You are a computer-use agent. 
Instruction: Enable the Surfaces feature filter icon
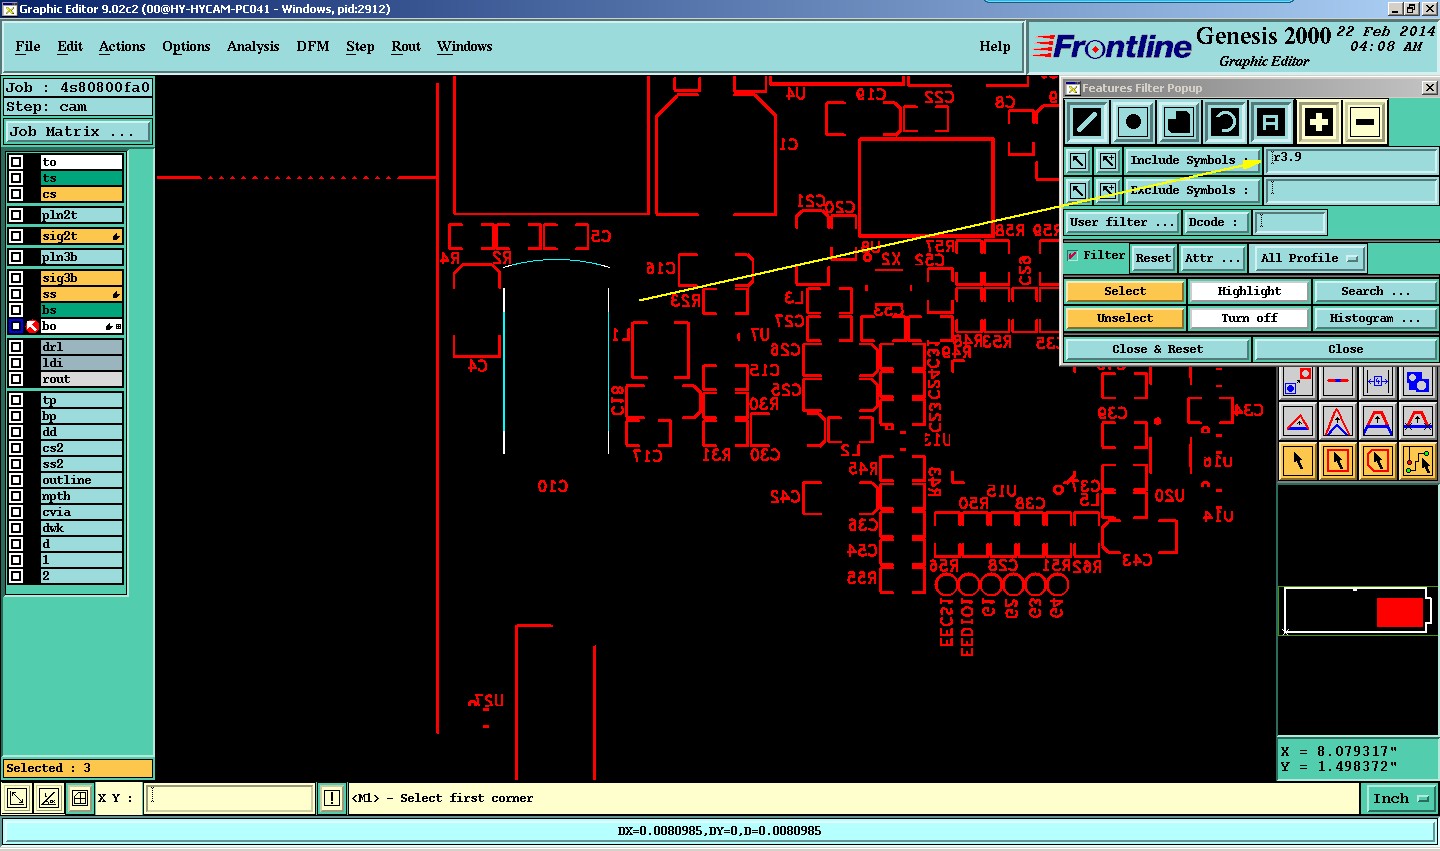pyautogui.click(x=1178, y=122)
